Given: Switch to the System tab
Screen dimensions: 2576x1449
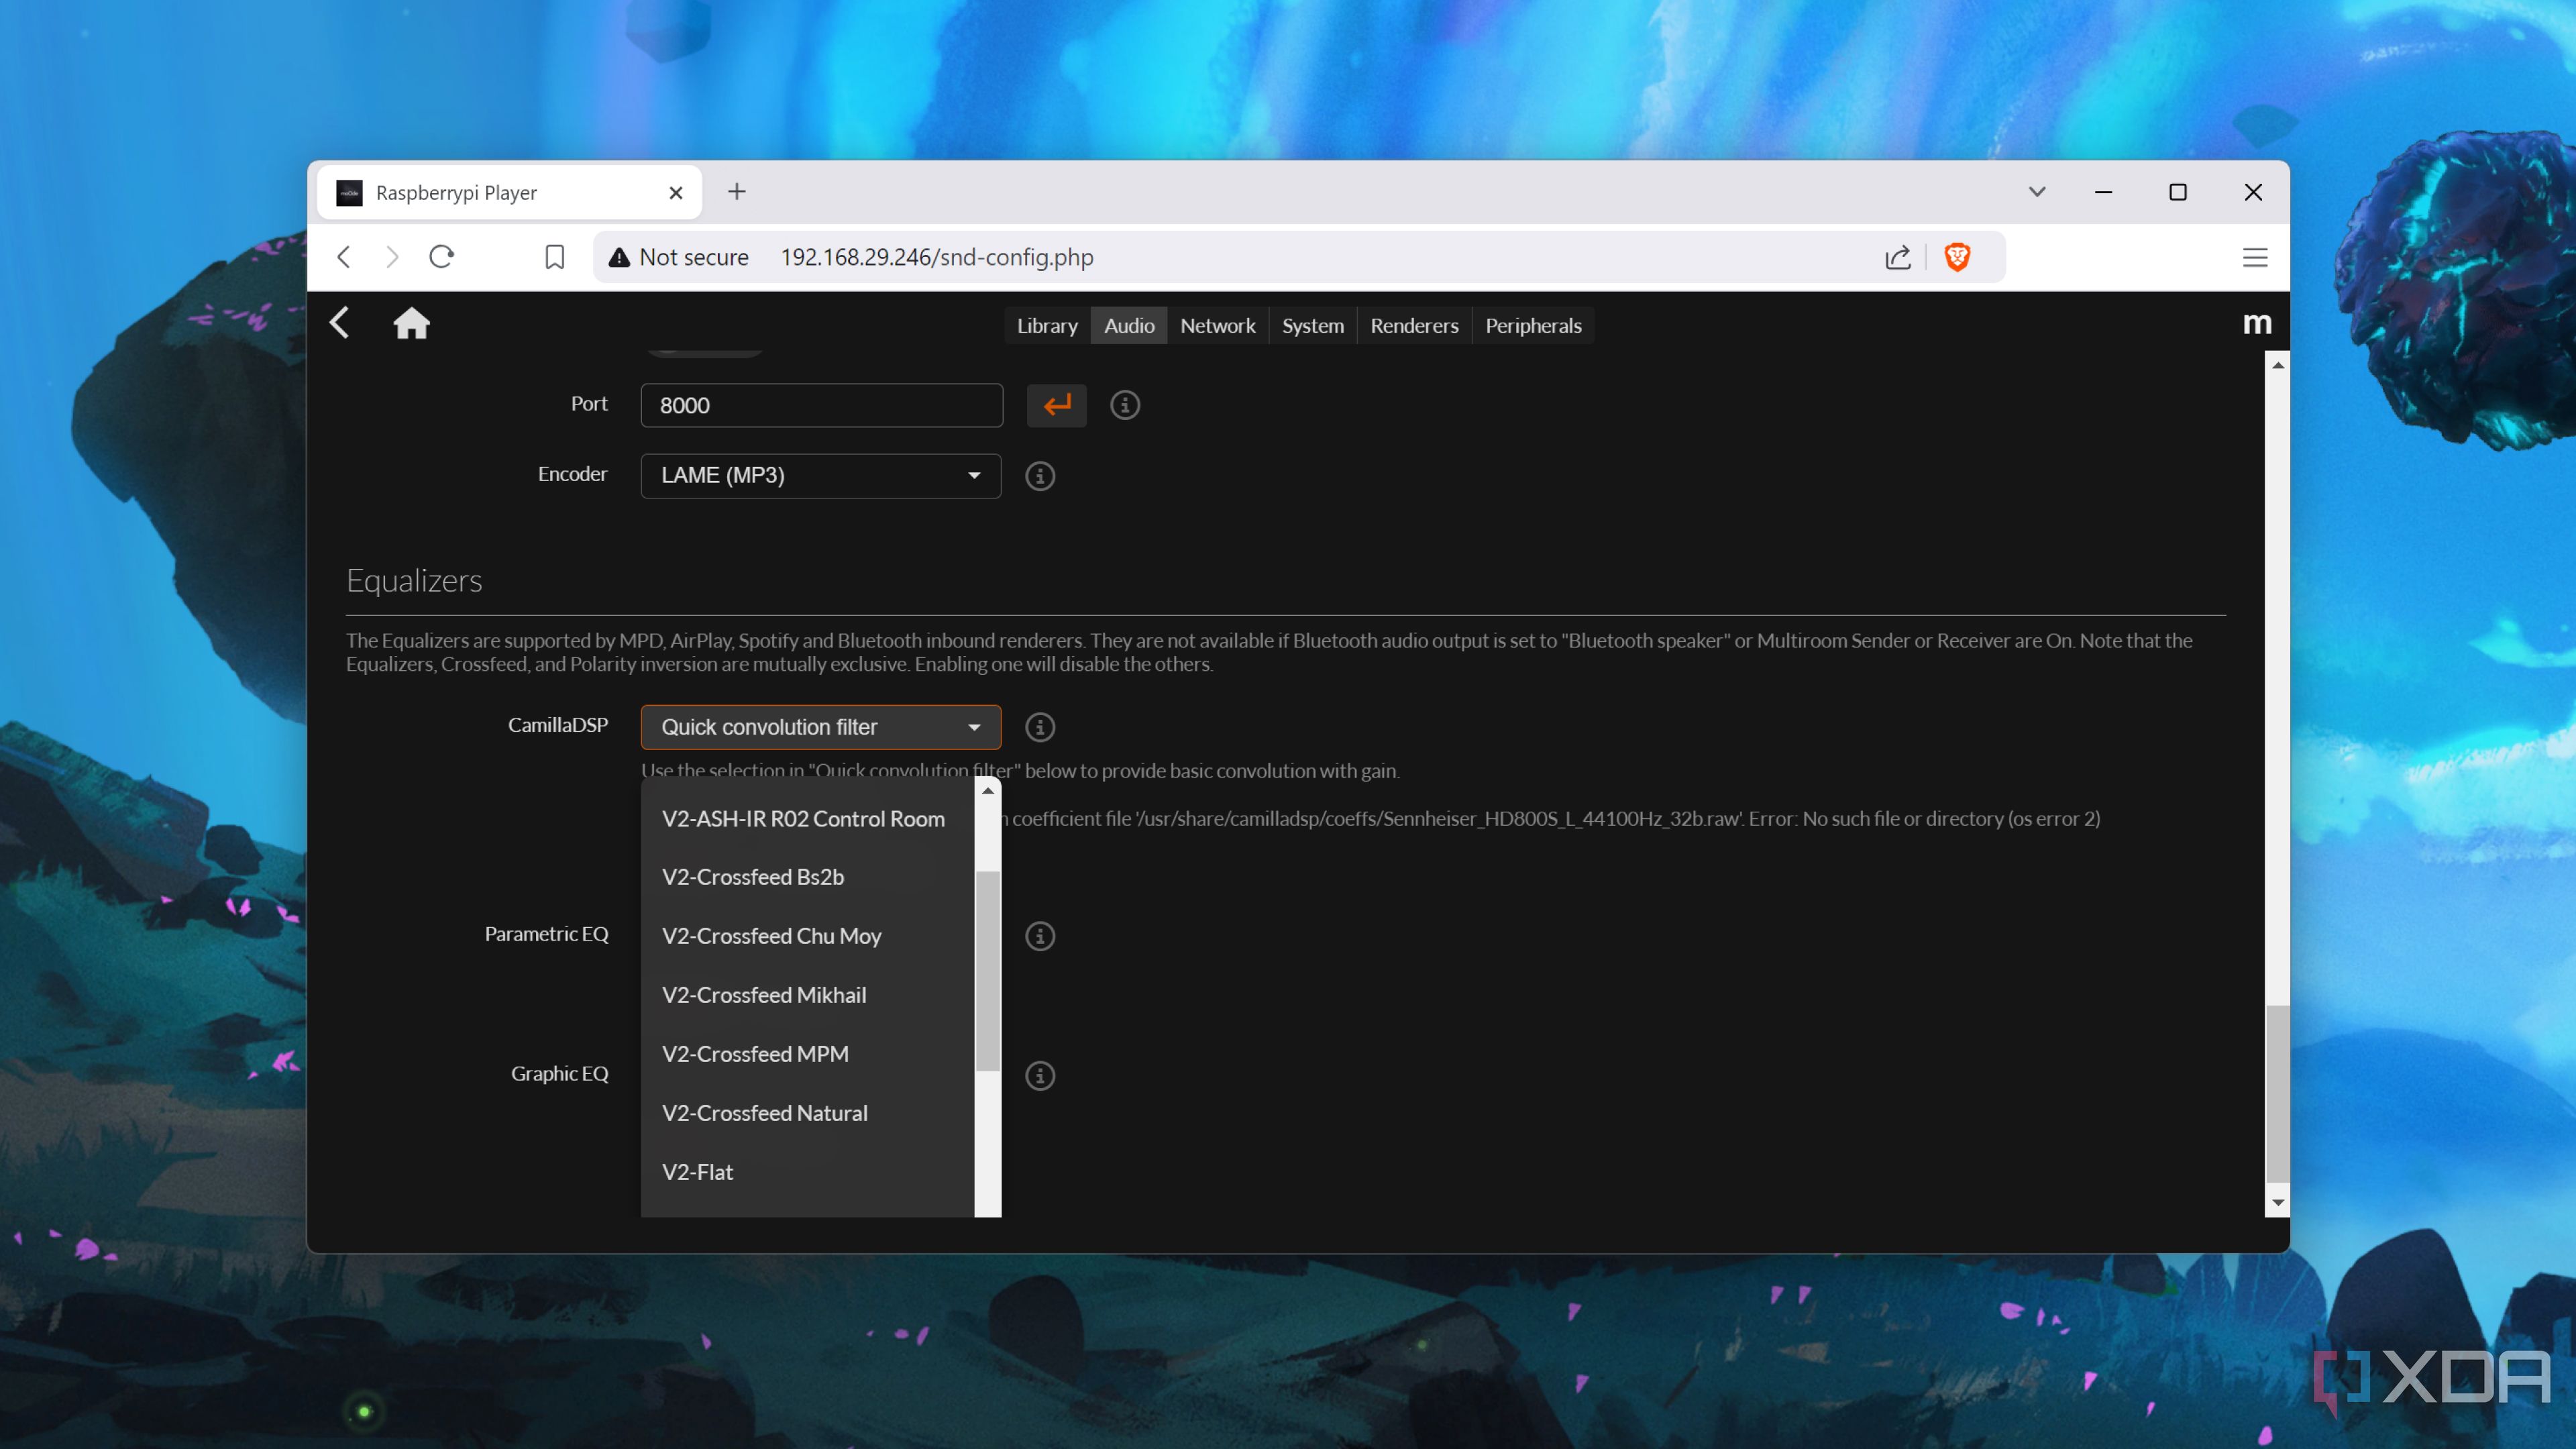Looking at the screenshot, I should tap(1312, 325).
